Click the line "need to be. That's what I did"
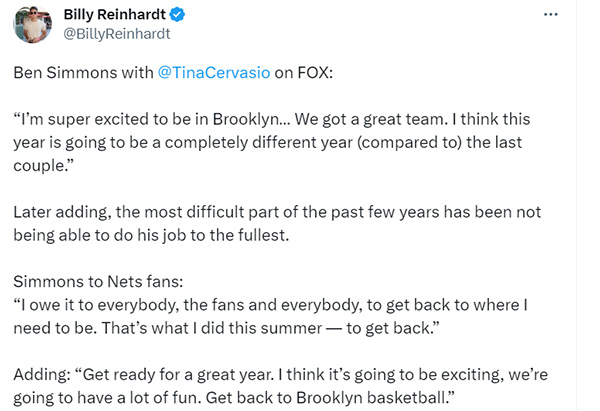The image size is (600, 411). coord(226,328)
